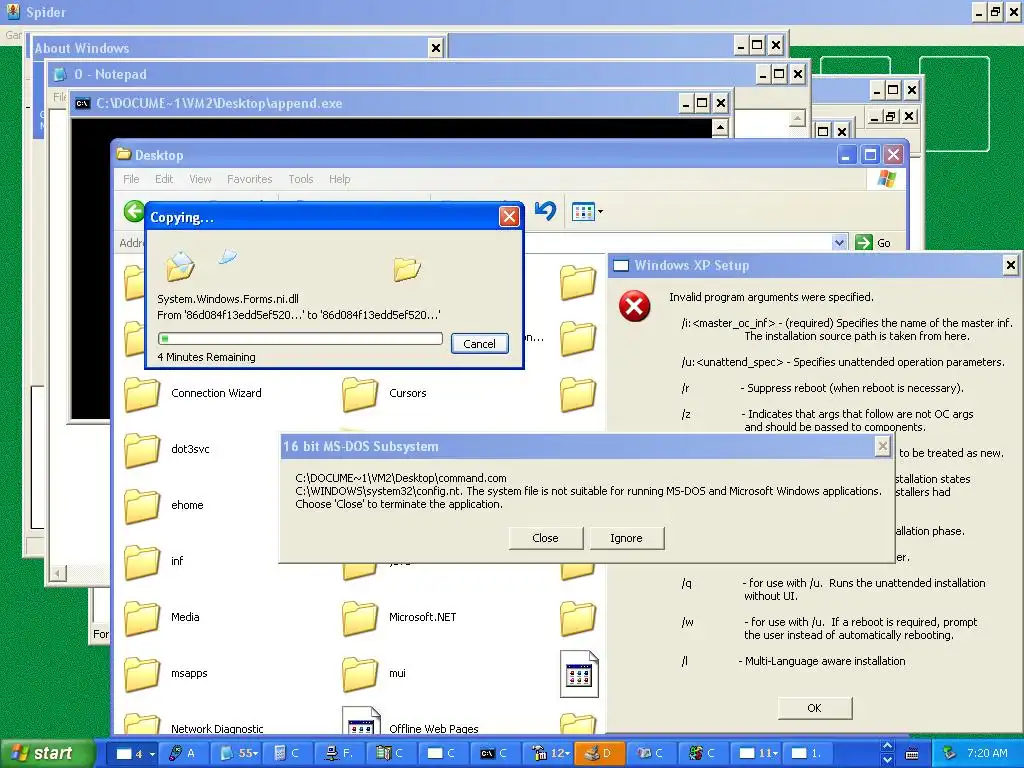This screenshot has width=1024, height=768.
Task: Click the keyboard icon in system tray
Action: (x=912, y=754)
